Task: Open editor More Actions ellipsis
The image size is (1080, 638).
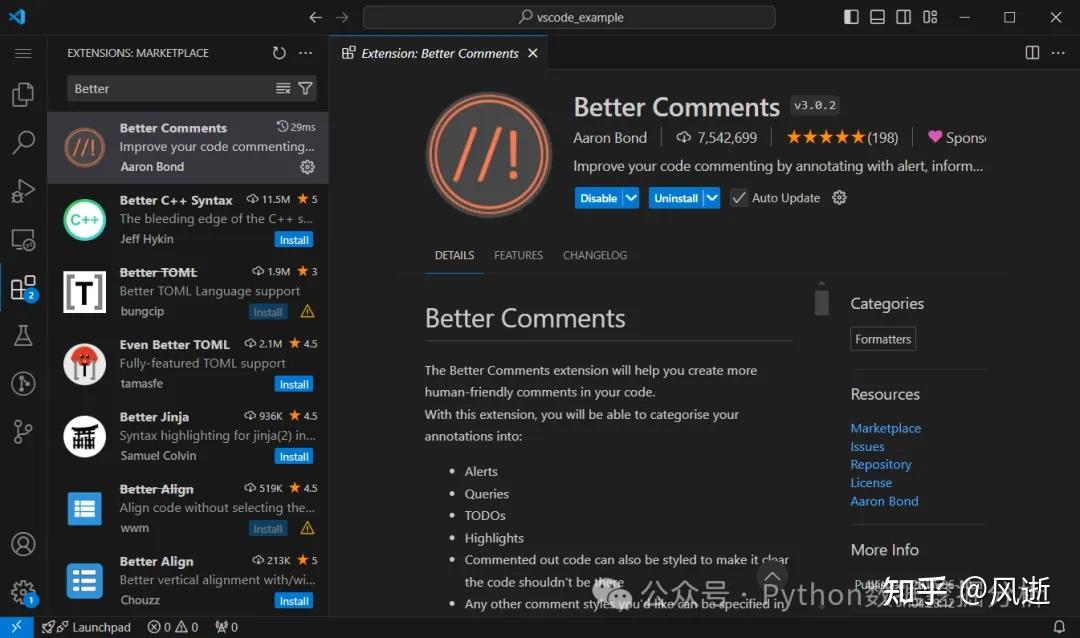Action: tap(1058, 53)
